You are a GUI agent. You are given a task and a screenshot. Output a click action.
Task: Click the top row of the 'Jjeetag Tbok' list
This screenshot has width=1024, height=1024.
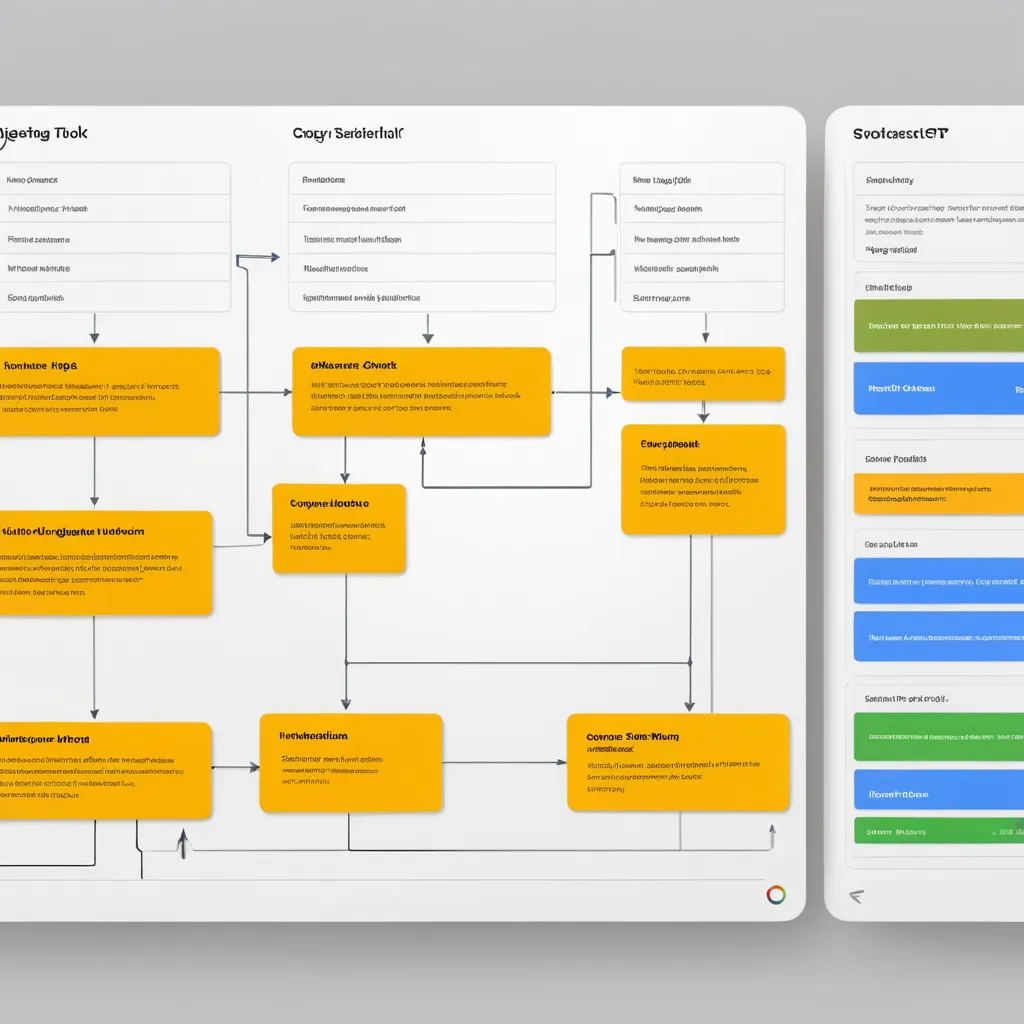114,179
